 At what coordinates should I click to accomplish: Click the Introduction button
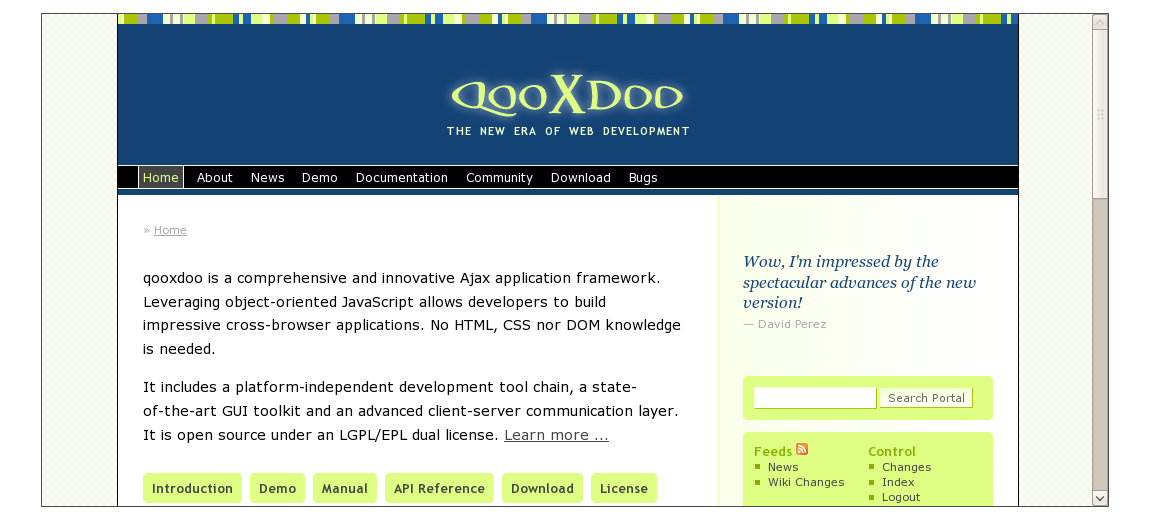point(192,488)
